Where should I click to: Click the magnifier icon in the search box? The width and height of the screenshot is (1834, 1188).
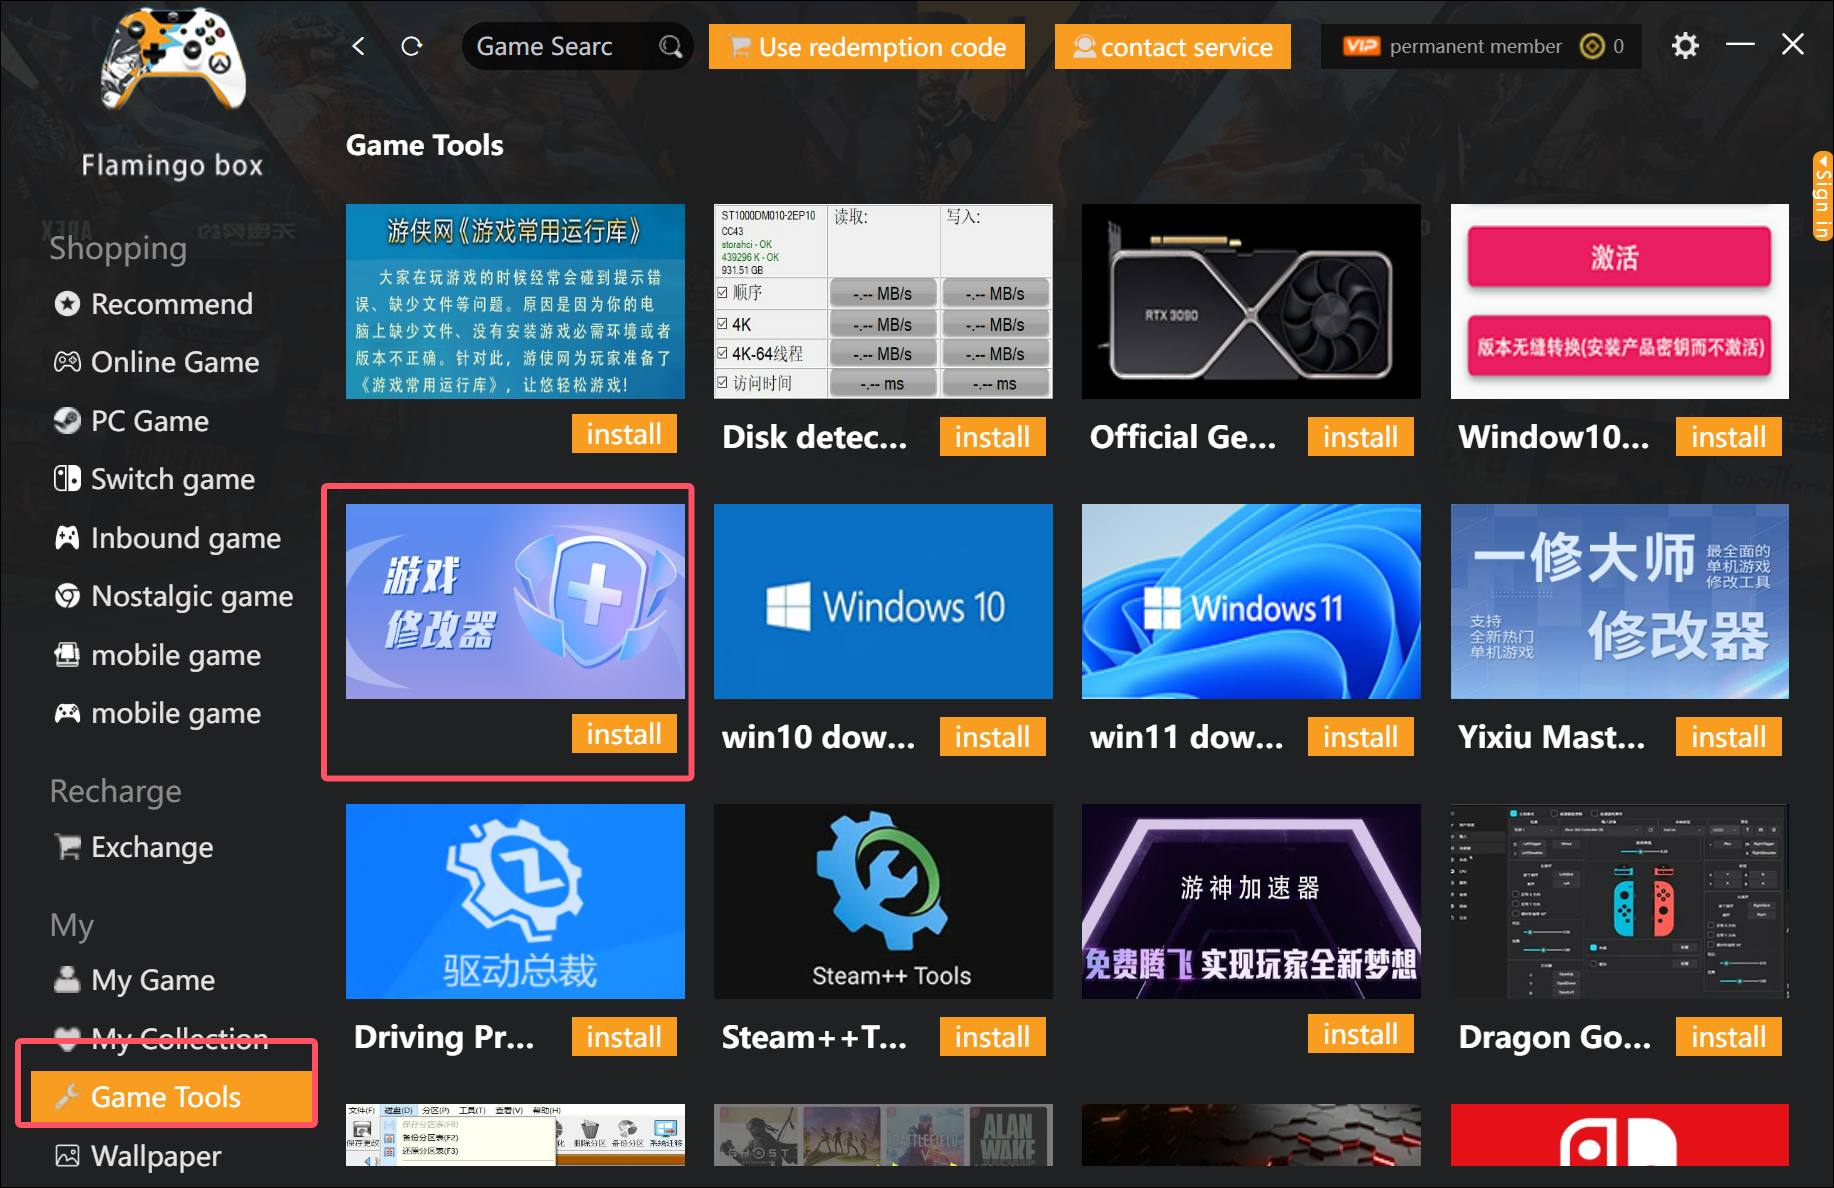click(670, 46)
